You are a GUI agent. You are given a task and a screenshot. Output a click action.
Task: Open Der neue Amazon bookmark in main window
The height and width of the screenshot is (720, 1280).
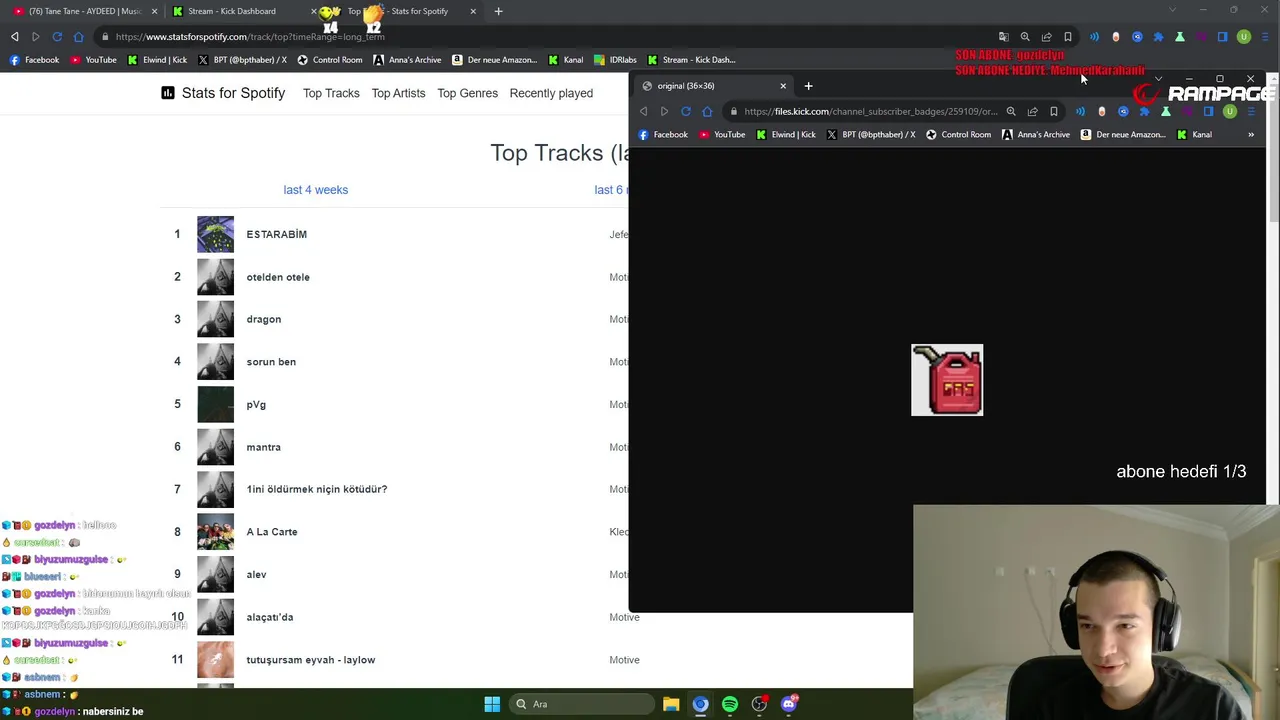495,60
